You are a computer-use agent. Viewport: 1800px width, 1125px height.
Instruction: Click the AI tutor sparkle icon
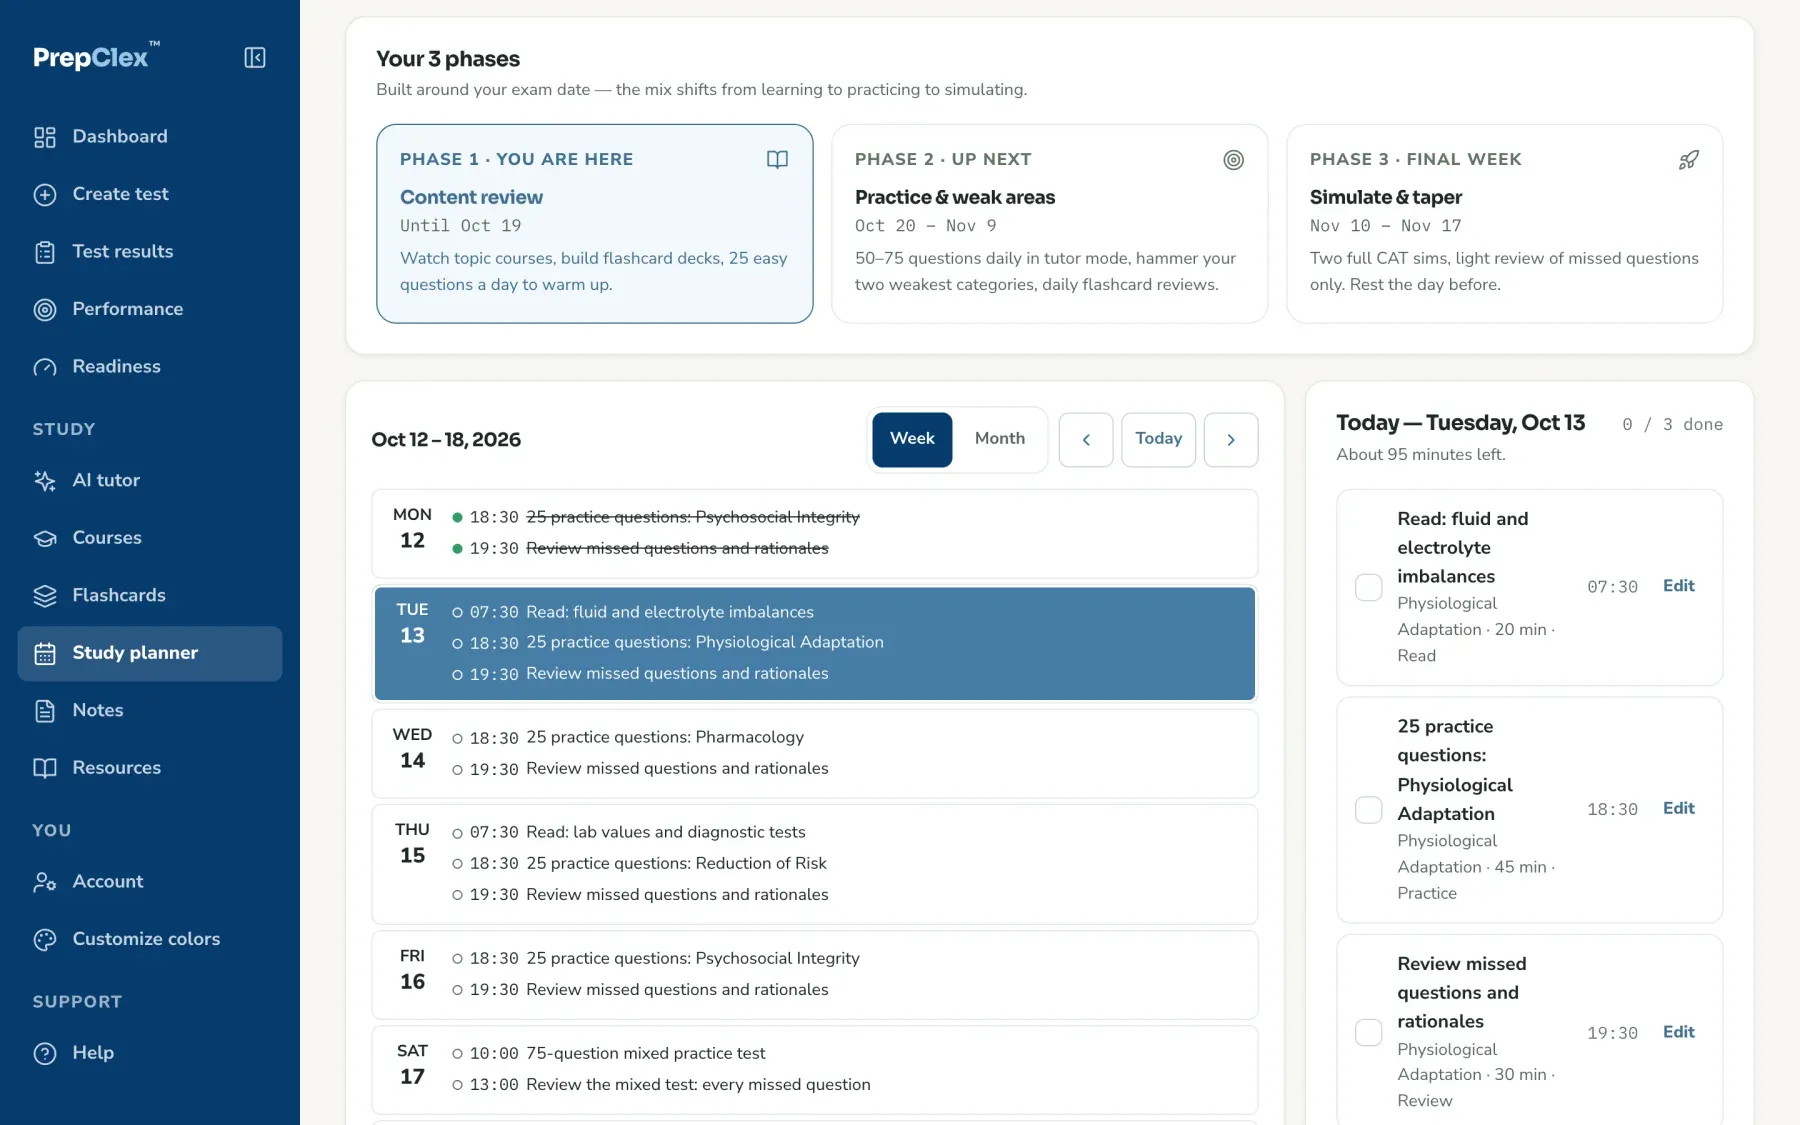pos(45,481)
